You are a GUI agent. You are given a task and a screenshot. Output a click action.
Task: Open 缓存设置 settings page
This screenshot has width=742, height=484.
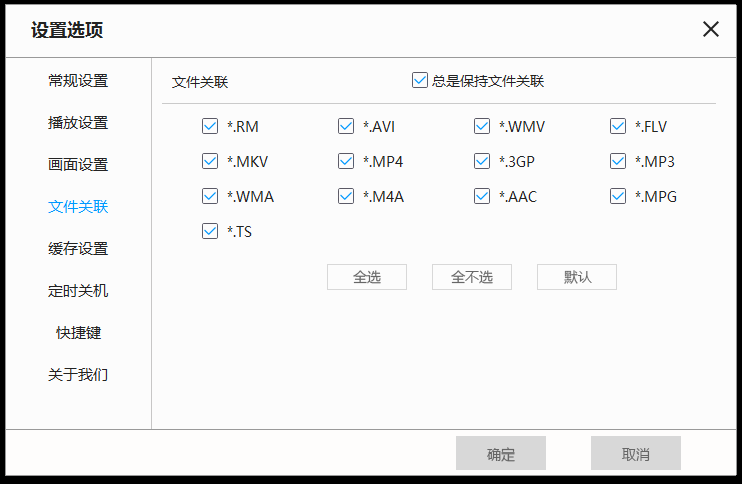(78, 249)
